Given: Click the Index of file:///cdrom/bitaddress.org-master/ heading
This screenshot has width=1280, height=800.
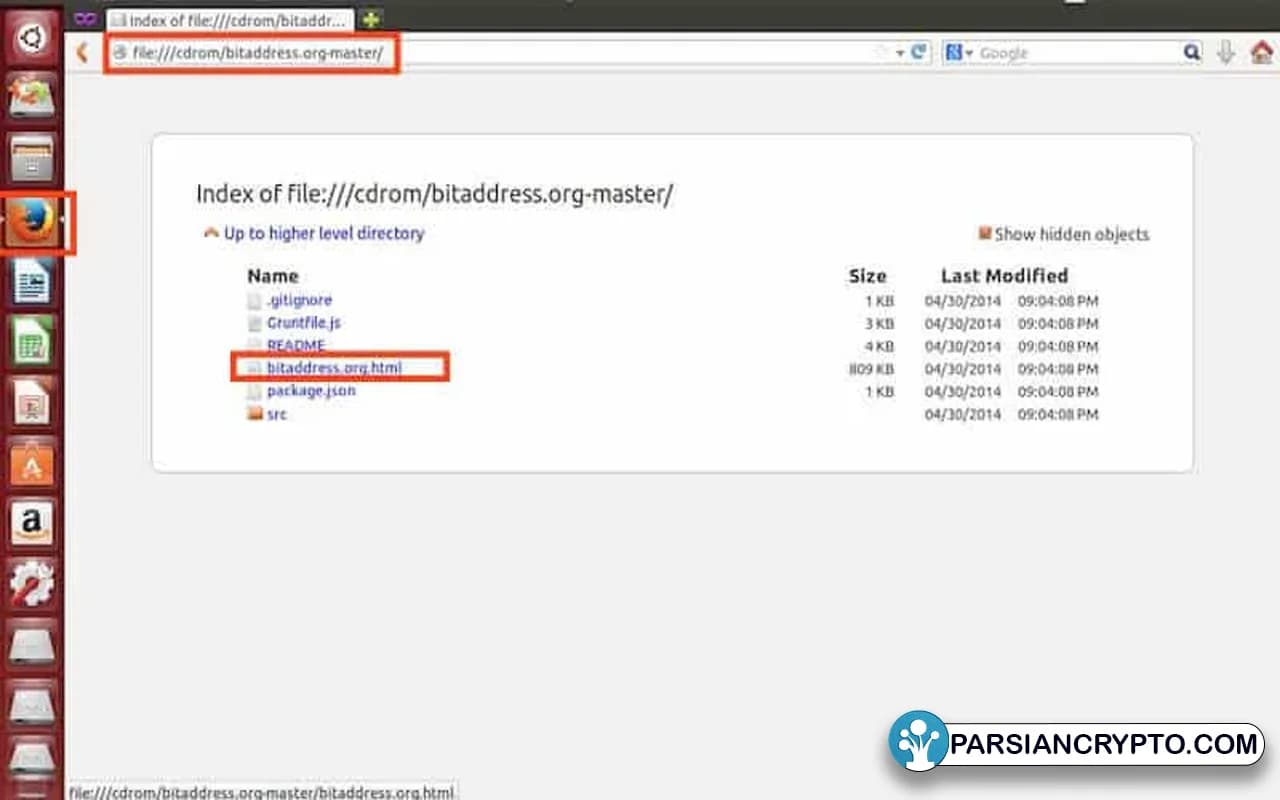Looking at the screenshot, I should (434, 194).
